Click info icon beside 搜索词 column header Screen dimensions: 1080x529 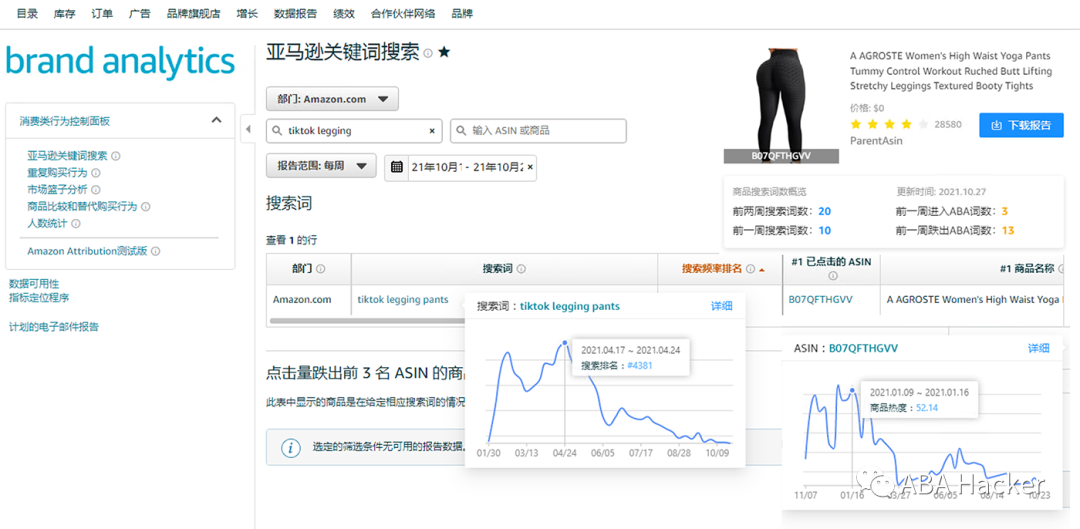(x=521, y=269)
